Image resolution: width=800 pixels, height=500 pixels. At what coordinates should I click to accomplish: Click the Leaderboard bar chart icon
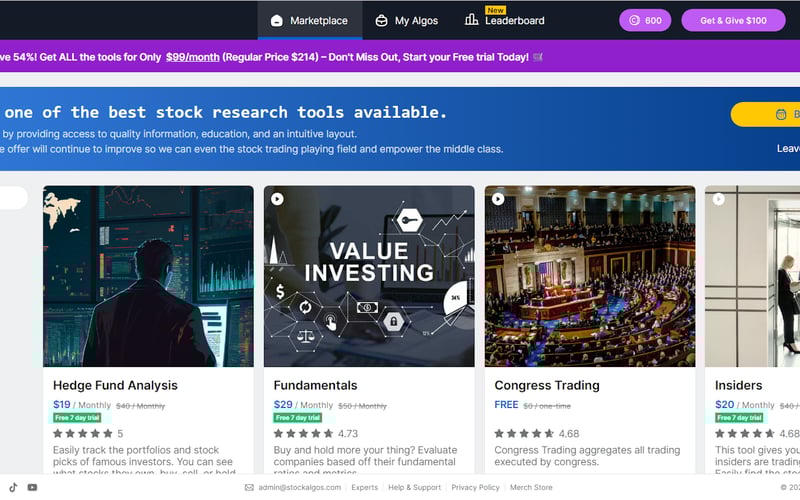[471, 19]
